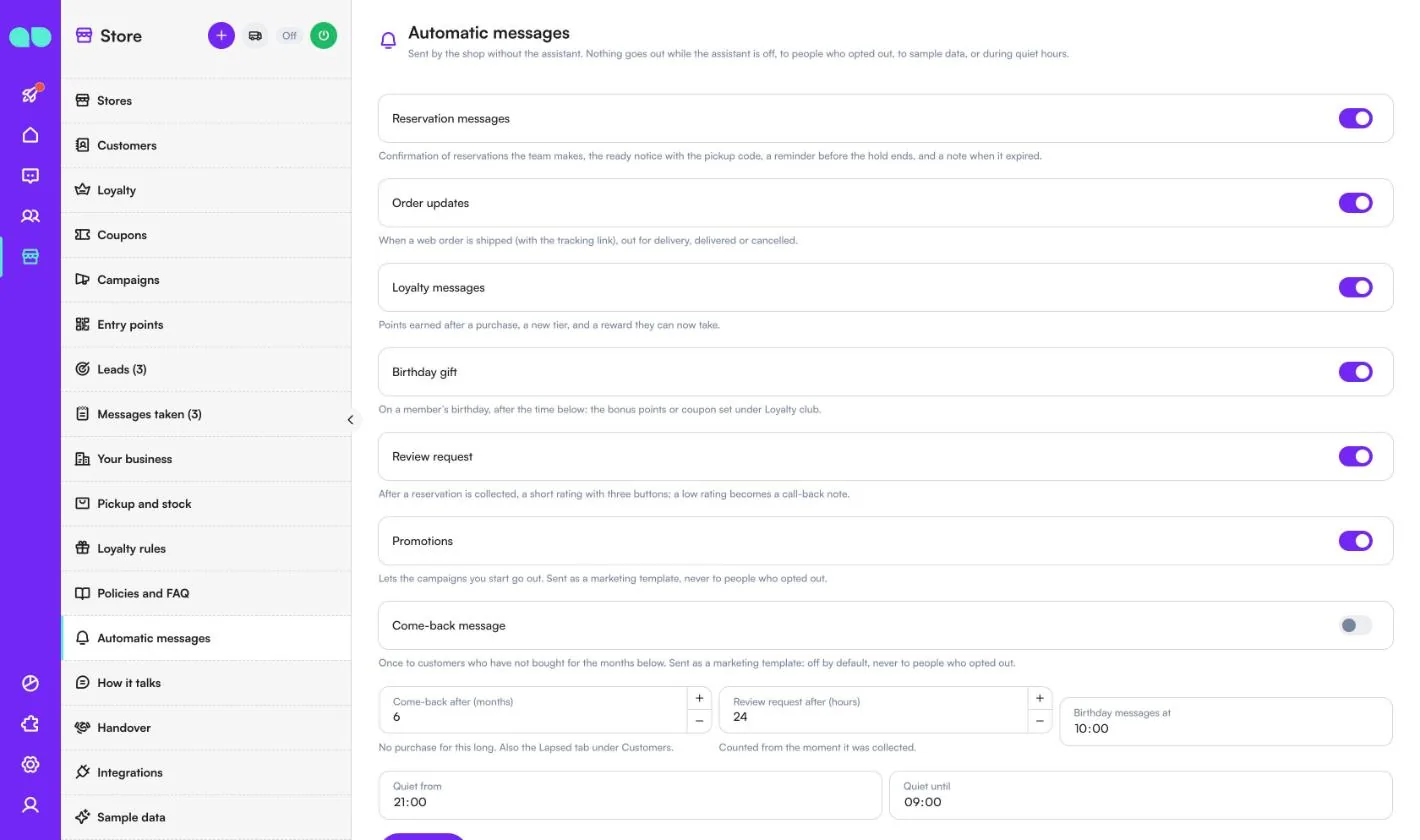
Task: Open the Customers menu item
Action: (x=206, y=145)
